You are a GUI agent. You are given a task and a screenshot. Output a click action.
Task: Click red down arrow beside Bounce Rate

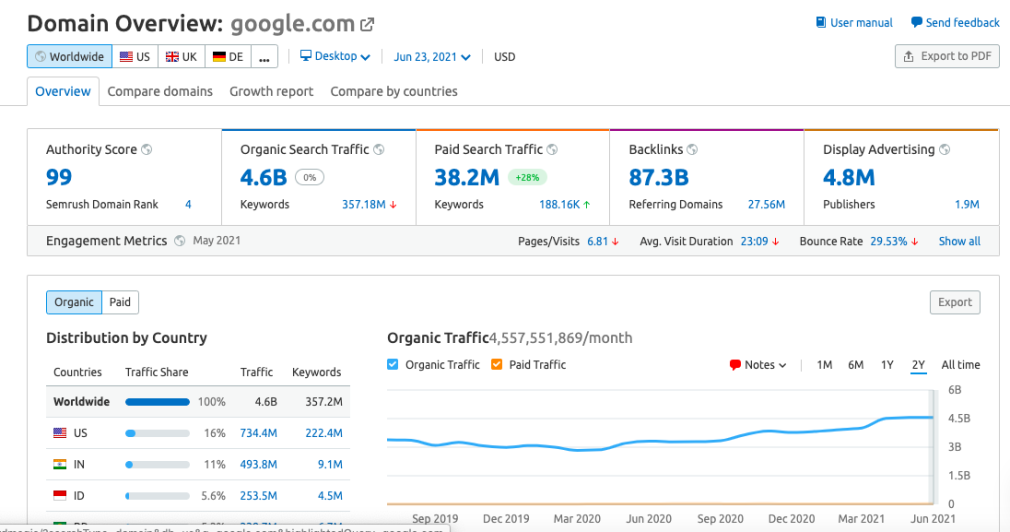915,242
